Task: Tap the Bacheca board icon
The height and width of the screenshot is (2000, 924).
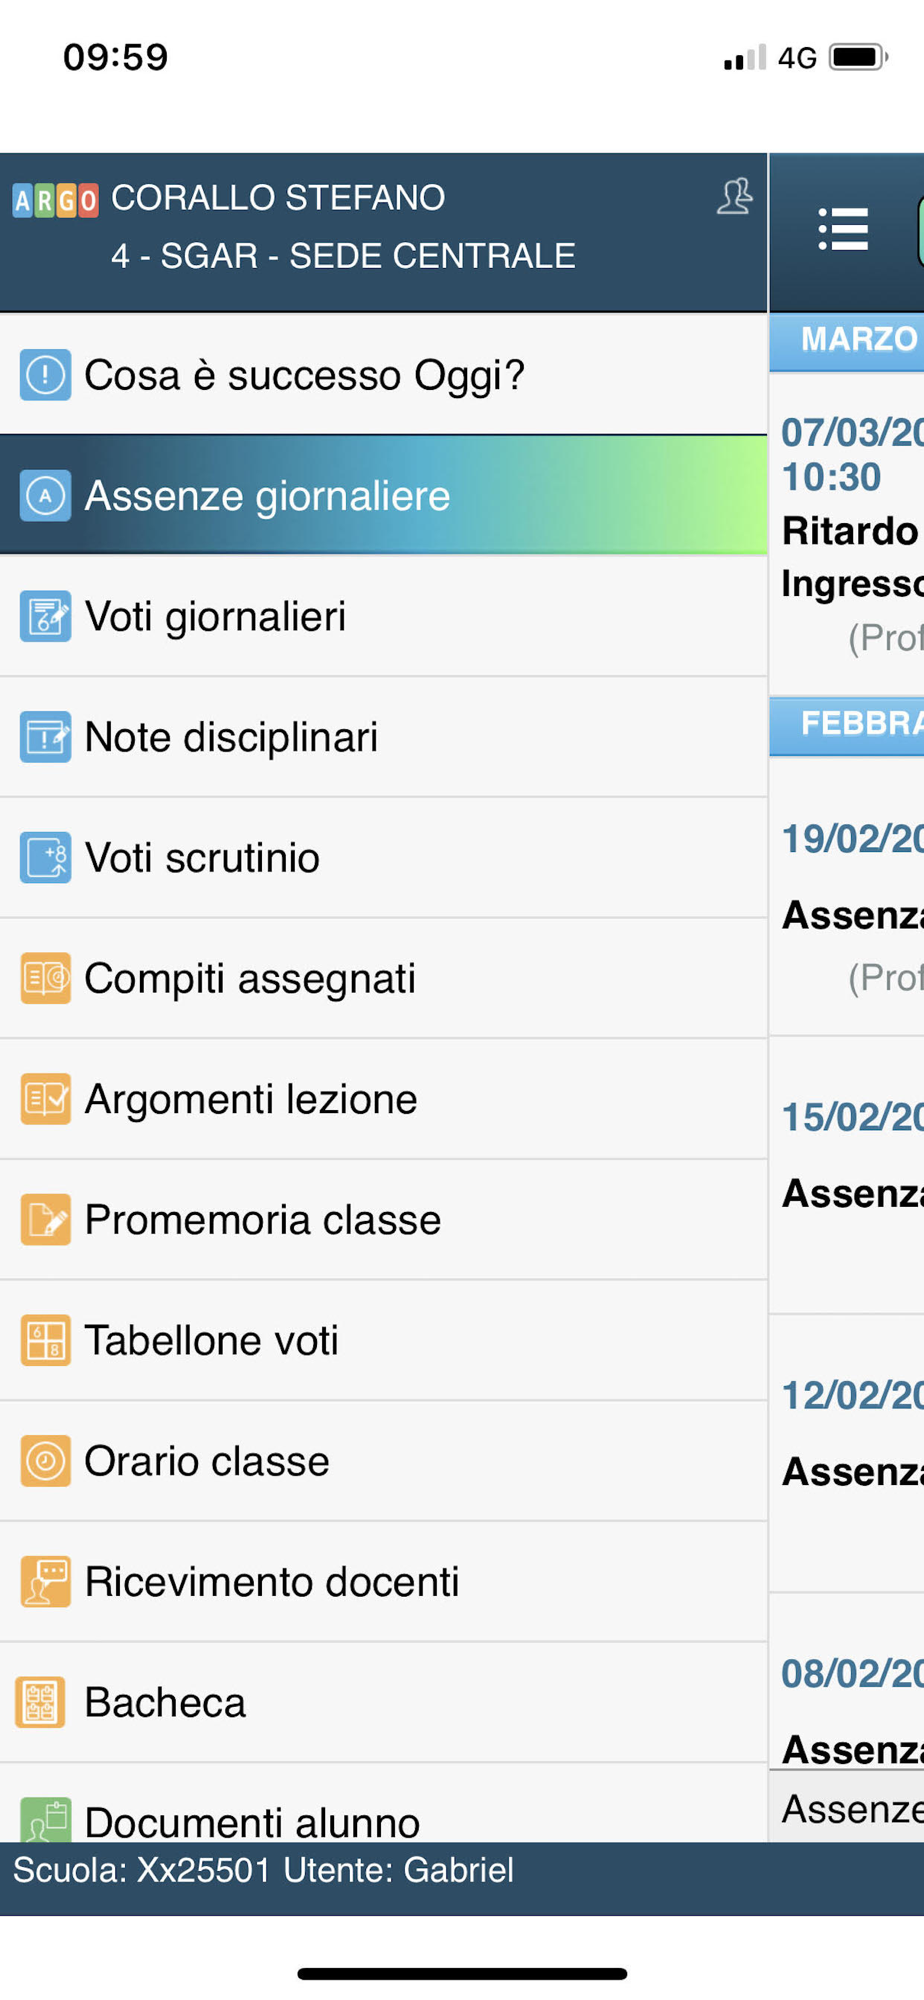Action: point(41,1702)
